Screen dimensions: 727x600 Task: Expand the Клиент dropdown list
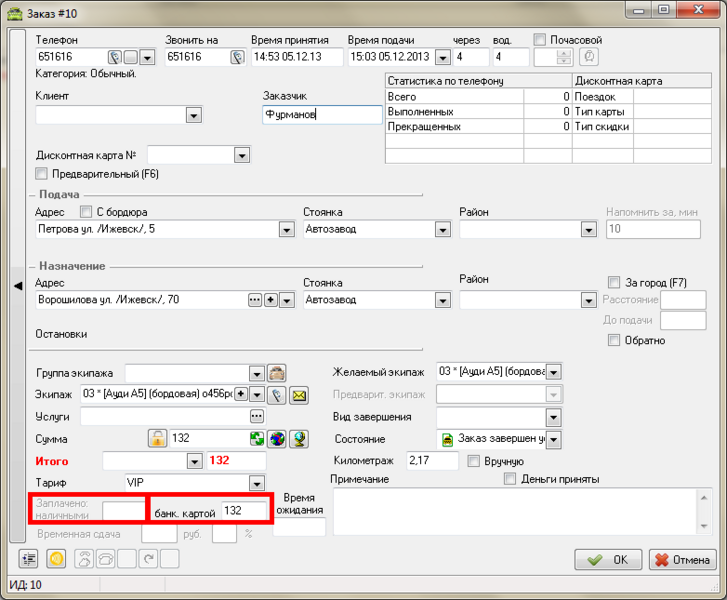pos(194,116)
